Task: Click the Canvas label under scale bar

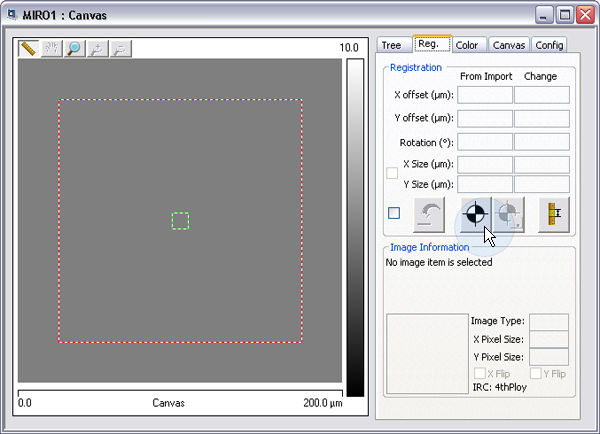Action: click(x=168, y=403)
